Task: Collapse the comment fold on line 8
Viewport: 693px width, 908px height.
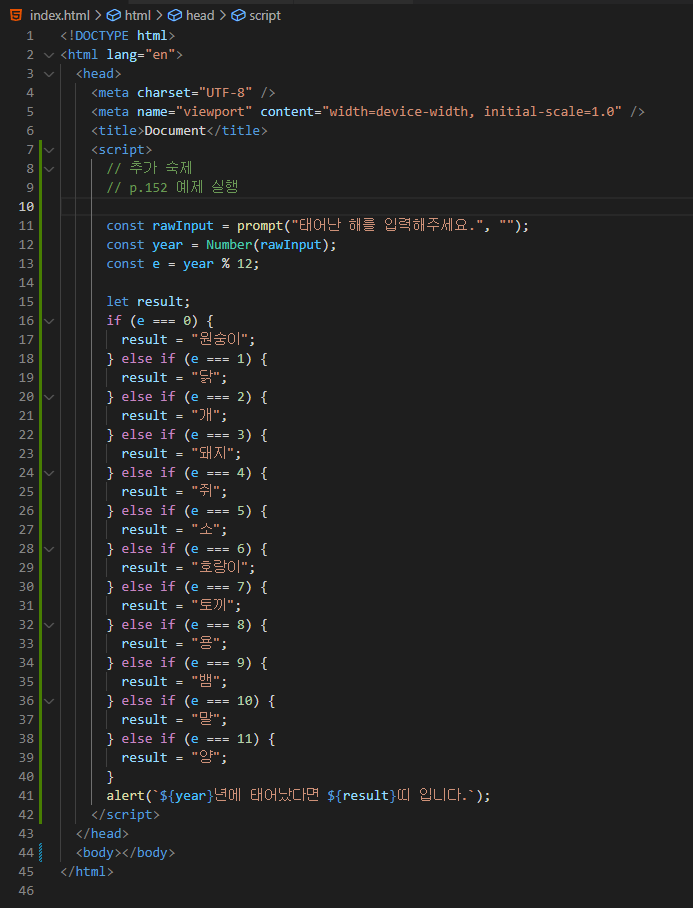Action: tap(49, 169)
